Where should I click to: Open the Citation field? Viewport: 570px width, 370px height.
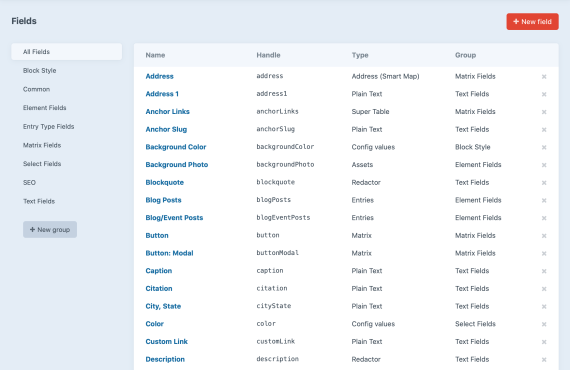pos(158,289)
